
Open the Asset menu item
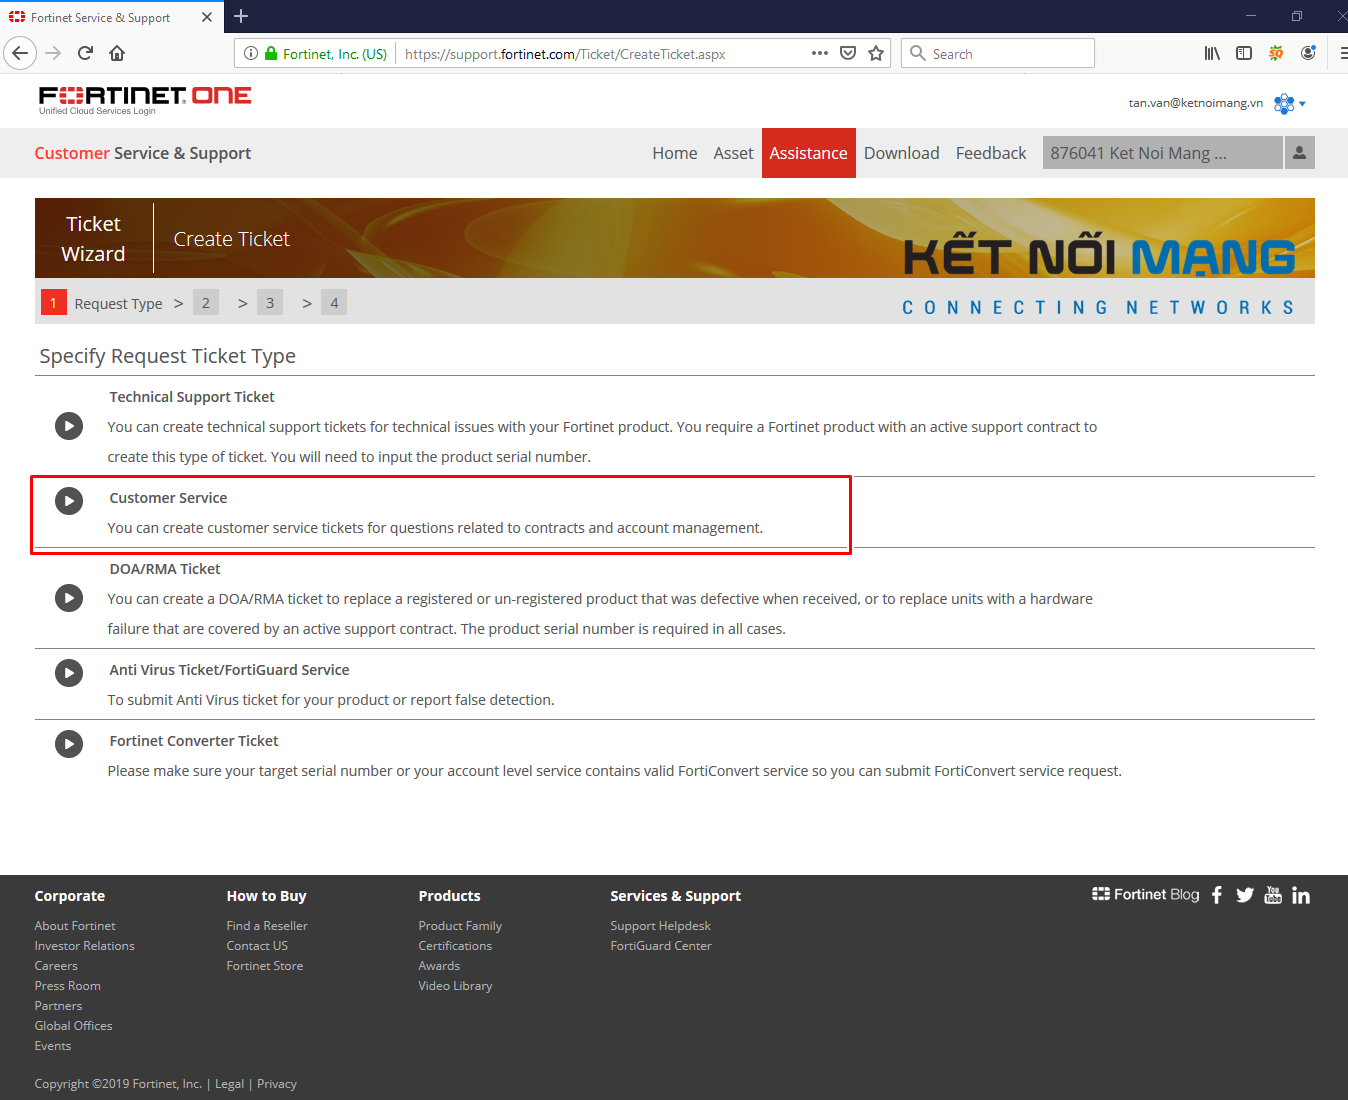733,153
